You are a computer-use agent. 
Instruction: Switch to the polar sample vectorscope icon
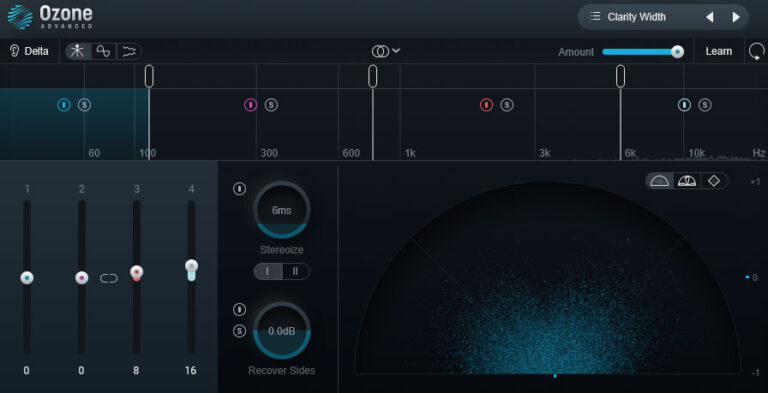point(660,181)
